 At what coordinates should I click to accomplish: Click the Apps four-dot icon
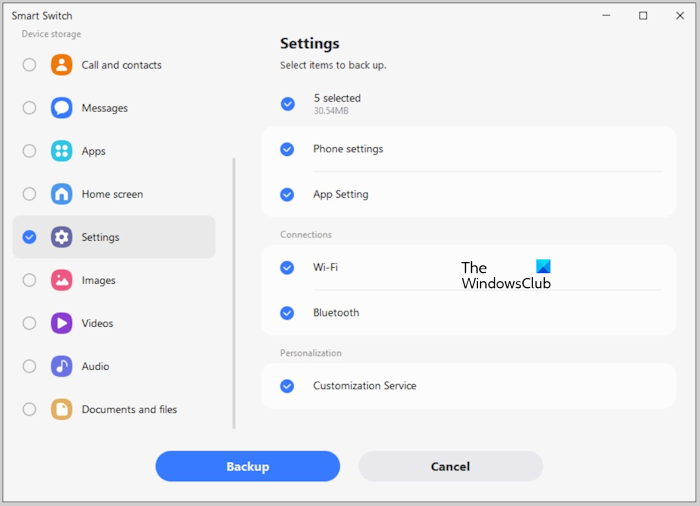pos(62,151)
